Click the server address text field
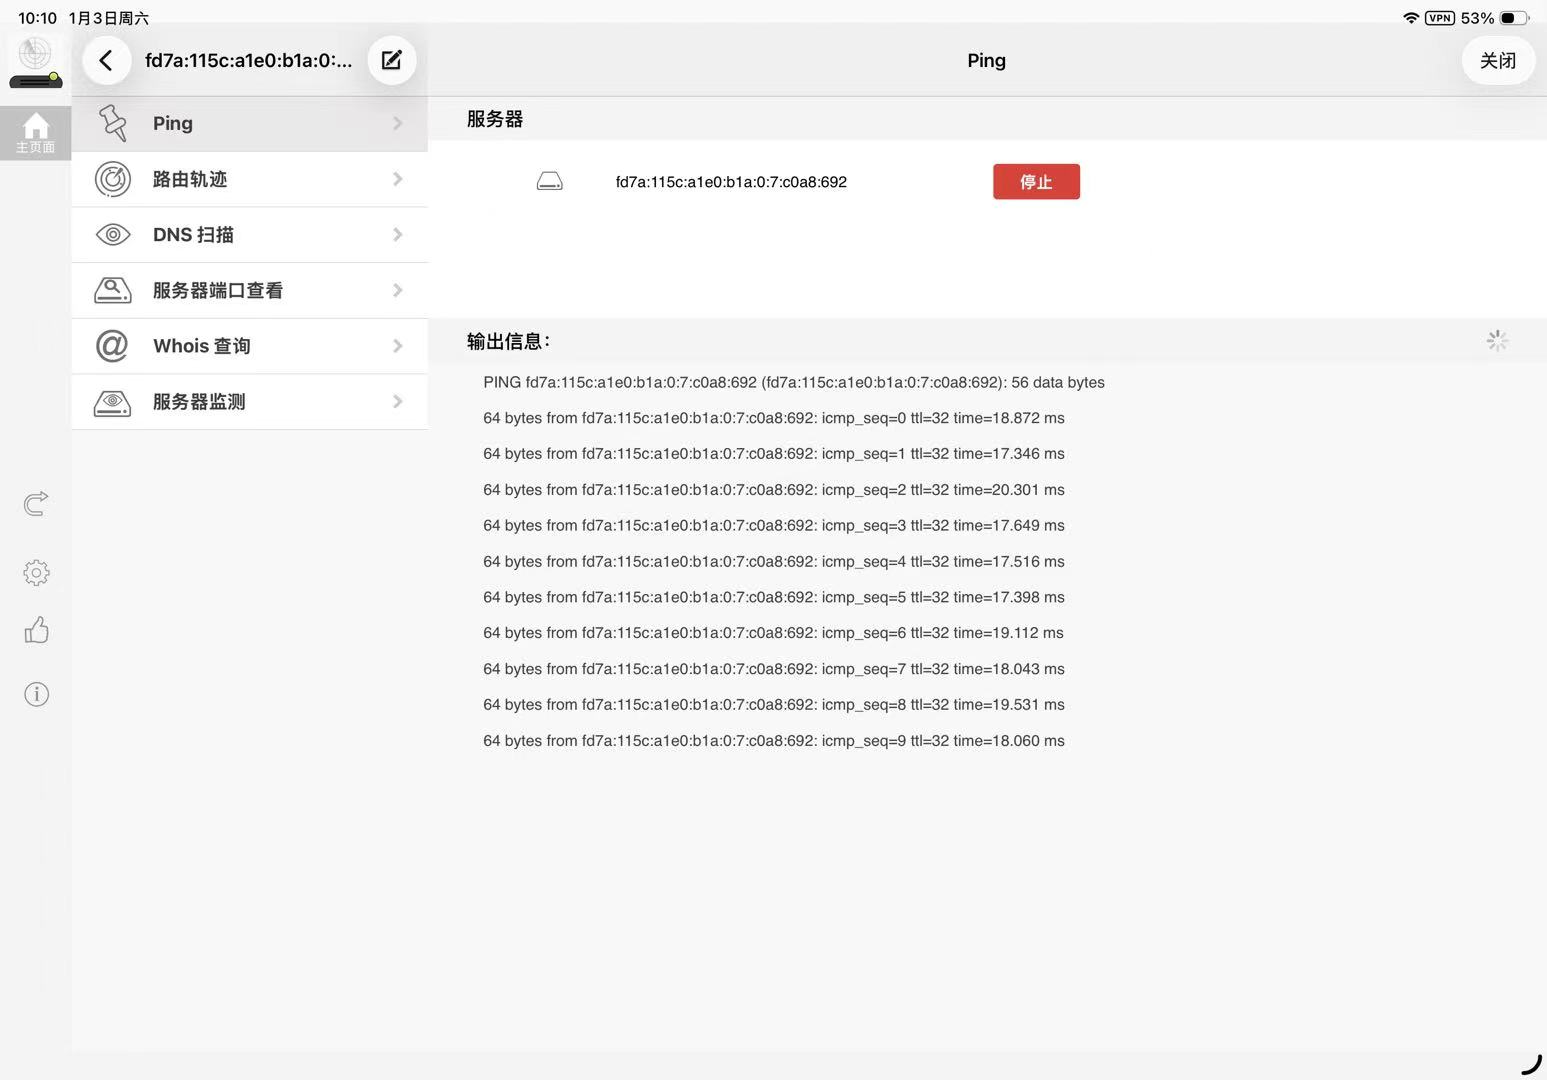The width and height of the screenshot is (1547, 1080). click(731, 182)
